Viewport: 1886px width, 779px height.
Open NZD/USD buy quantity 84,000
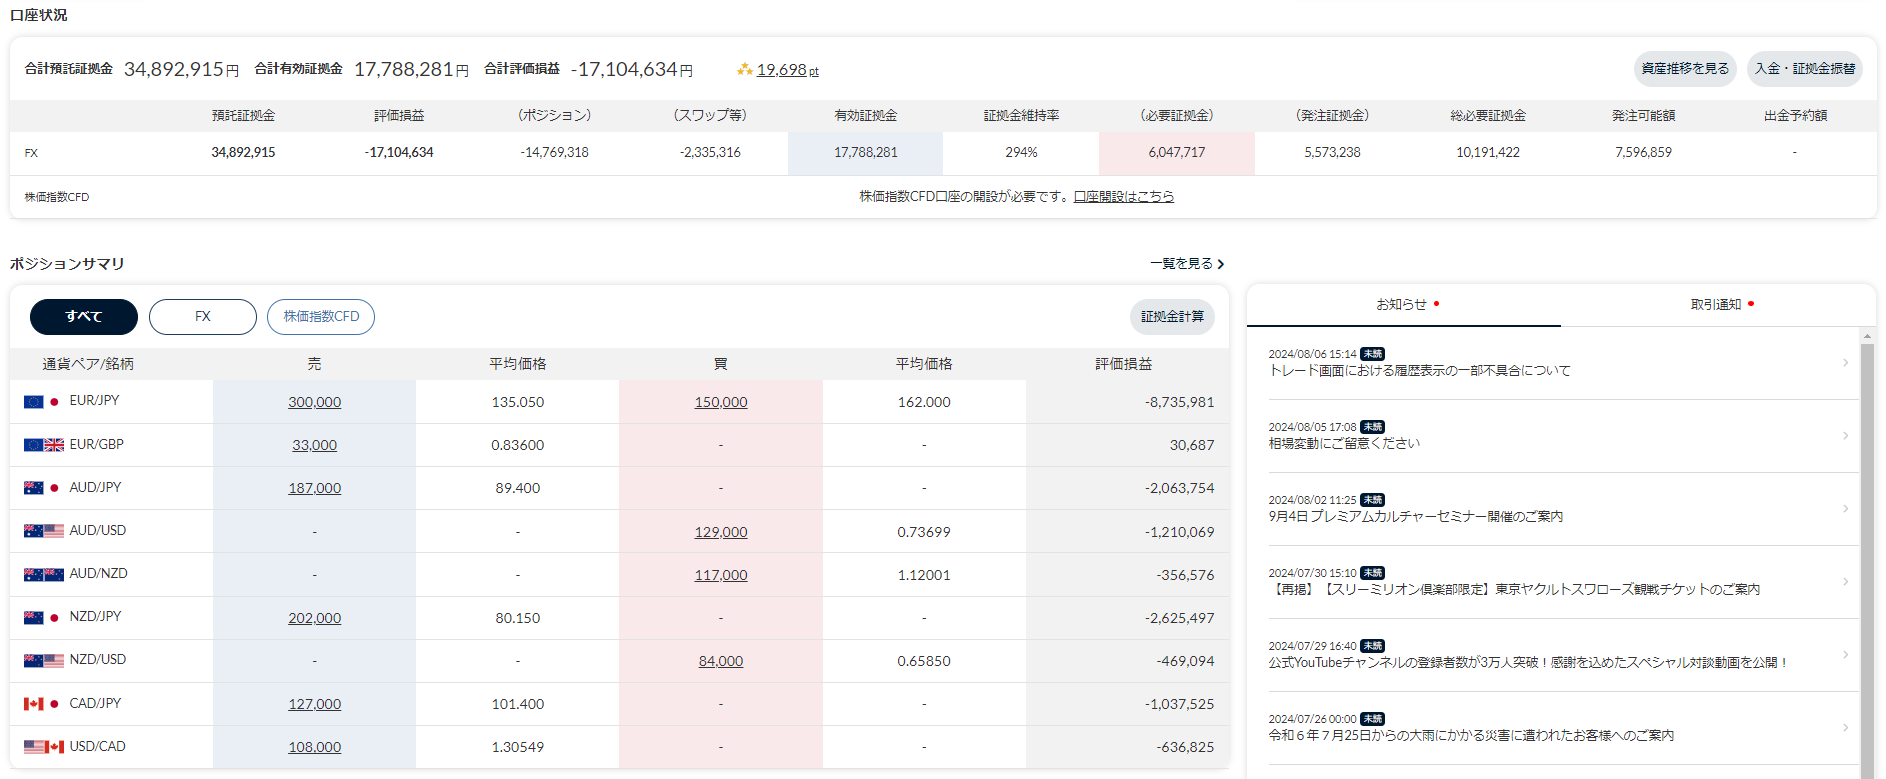[x=721, y=661]
